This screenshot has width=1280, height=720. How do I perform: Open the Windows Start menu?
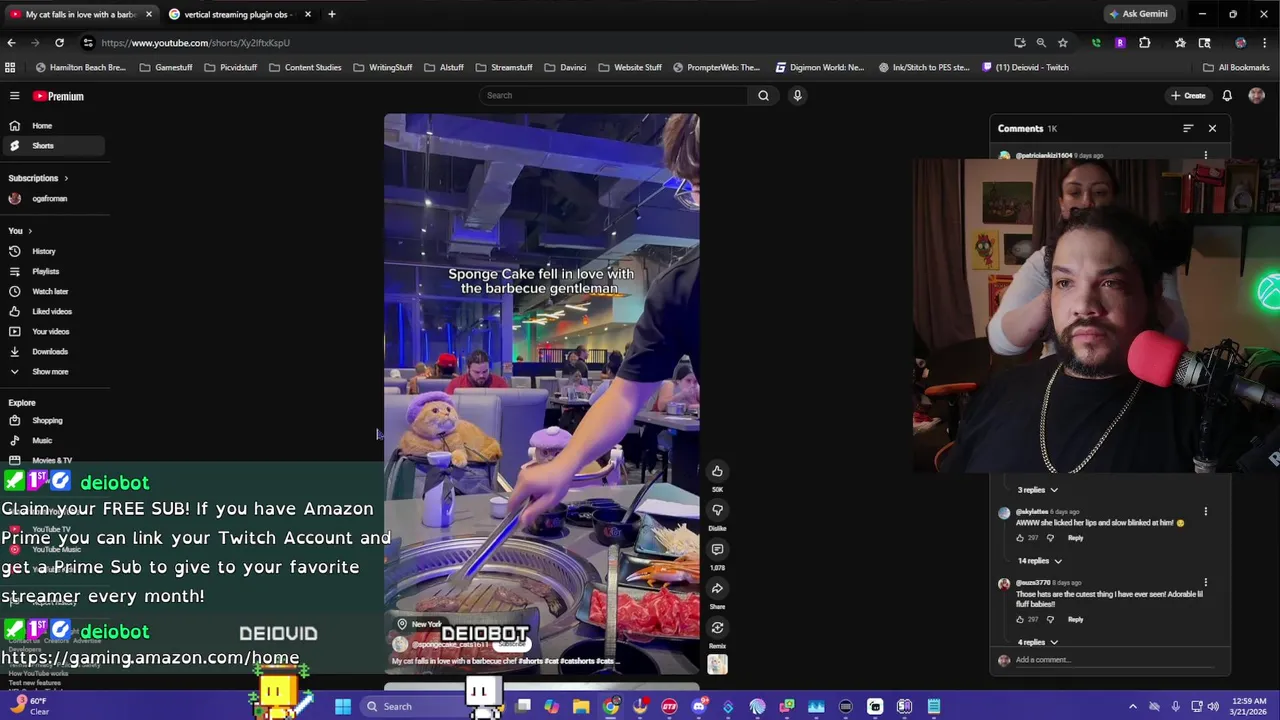pos(342,706)
